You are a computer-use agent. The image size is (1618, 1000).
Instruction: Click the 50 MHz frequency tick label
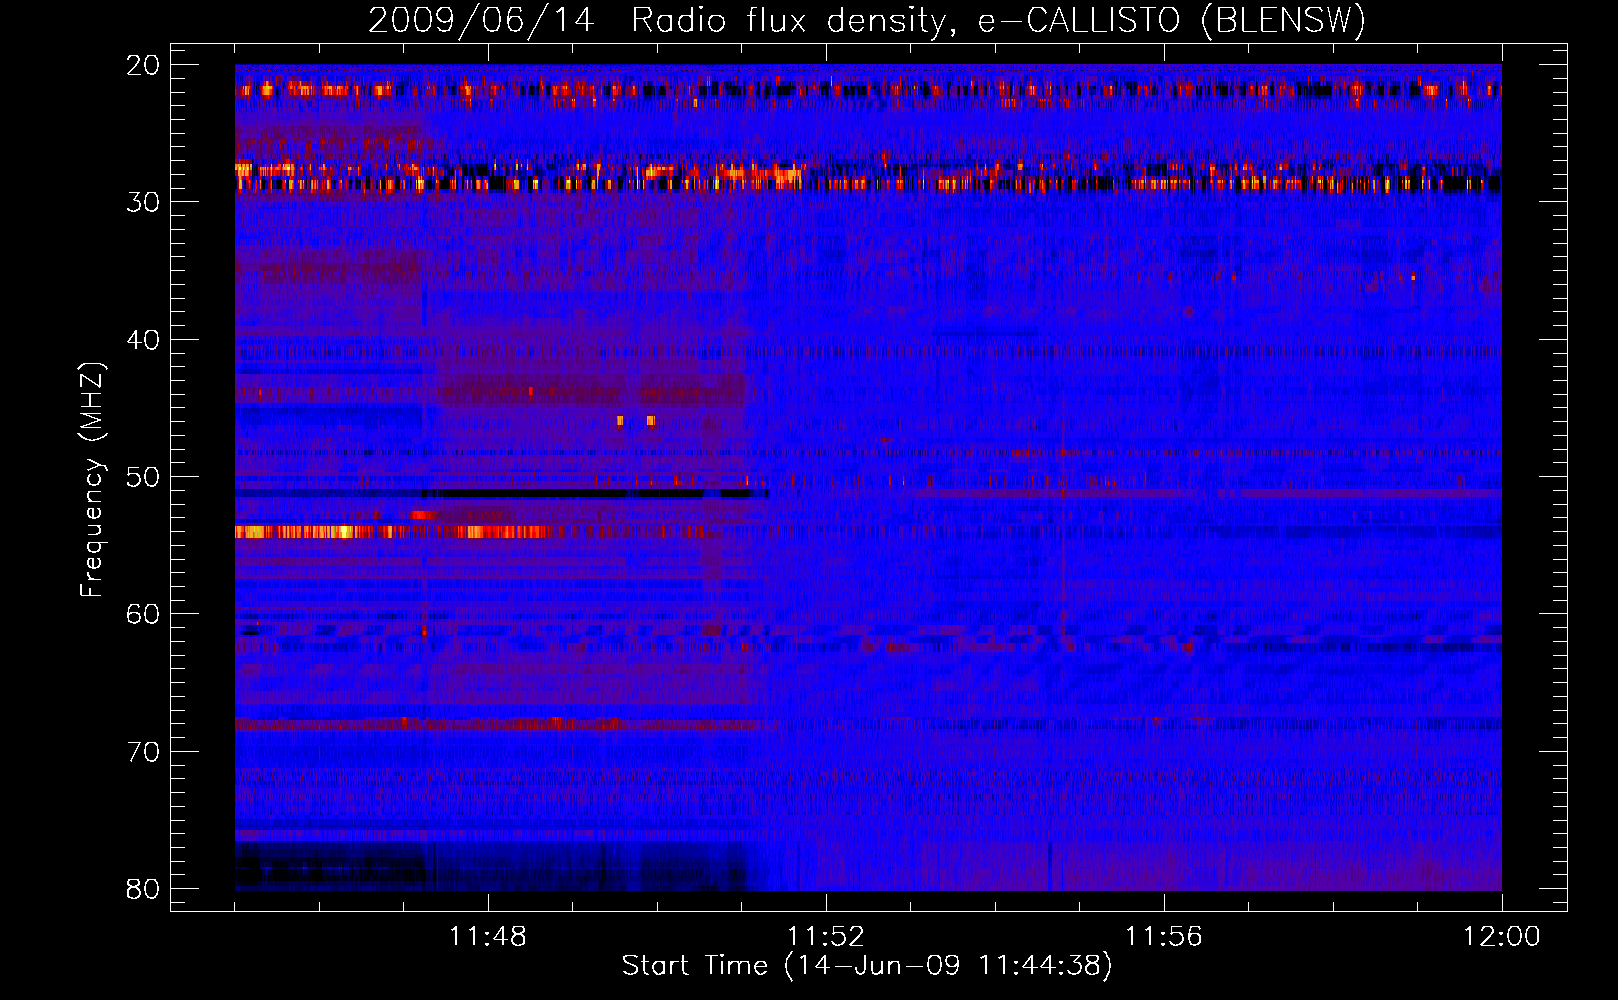143,477
